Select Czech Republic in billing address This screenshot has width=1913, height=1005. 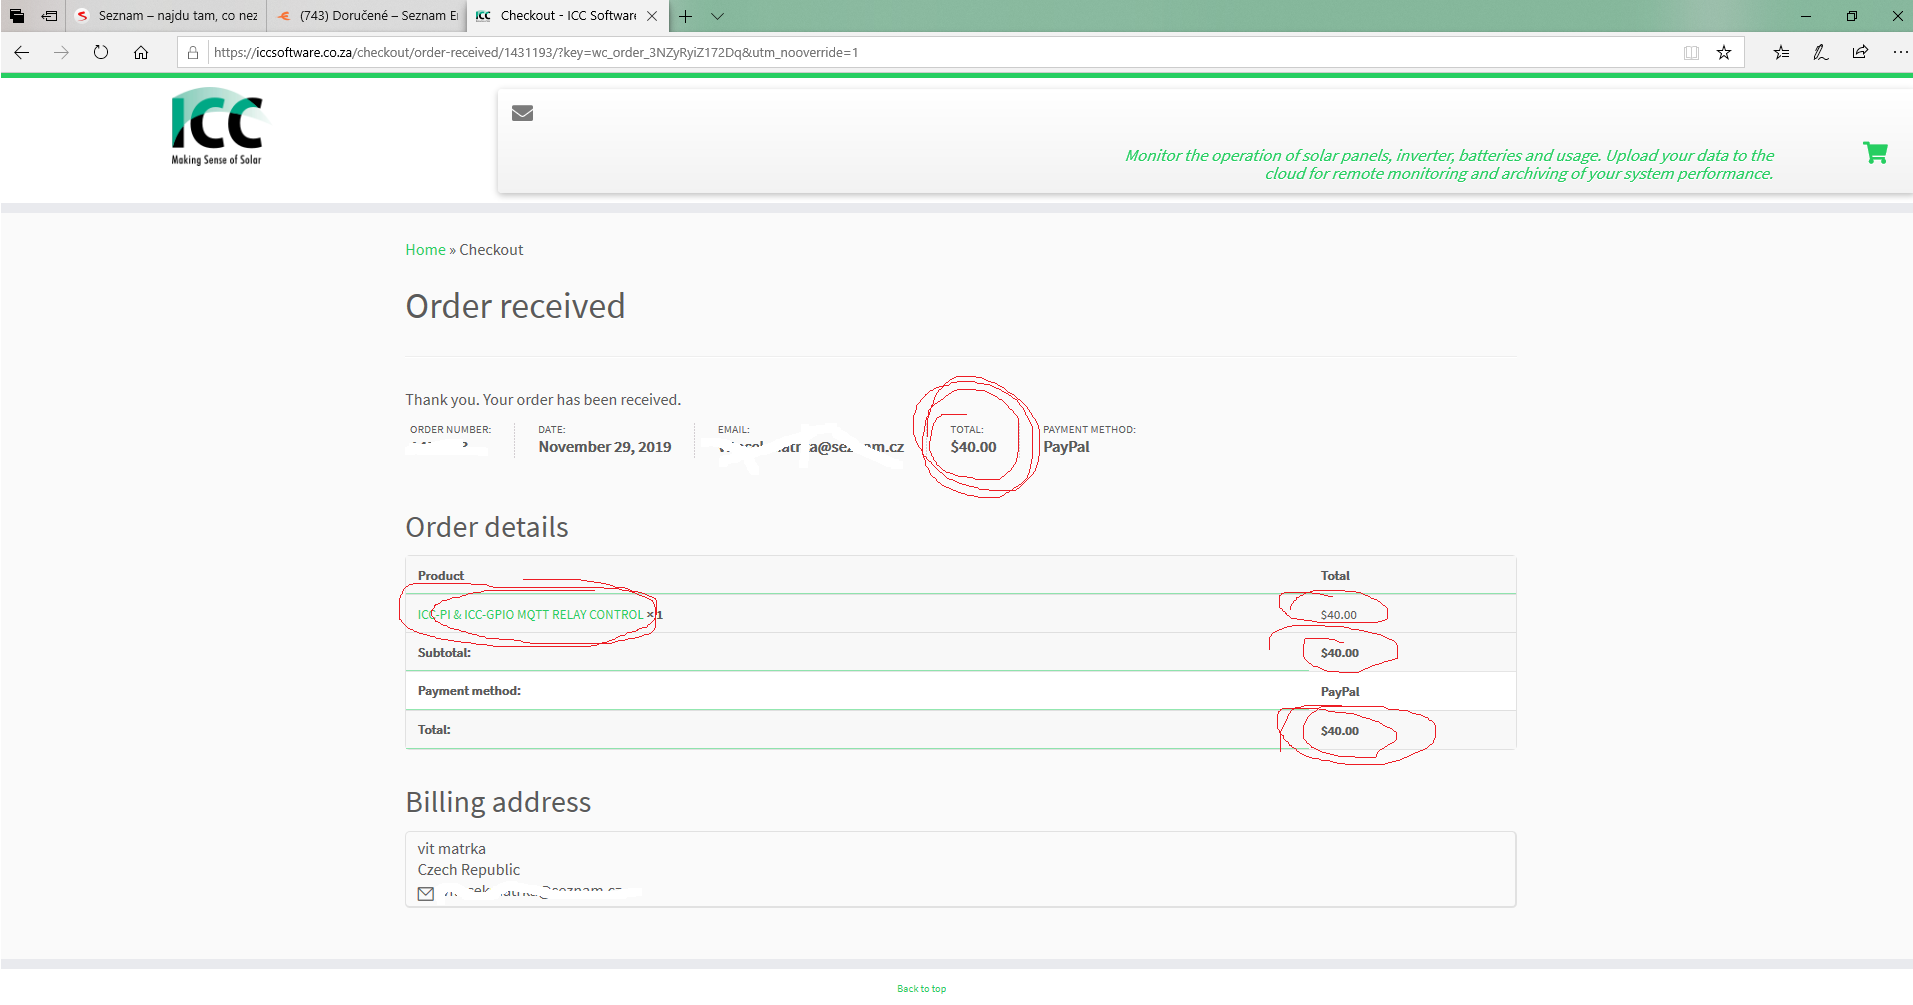point(469,870)
